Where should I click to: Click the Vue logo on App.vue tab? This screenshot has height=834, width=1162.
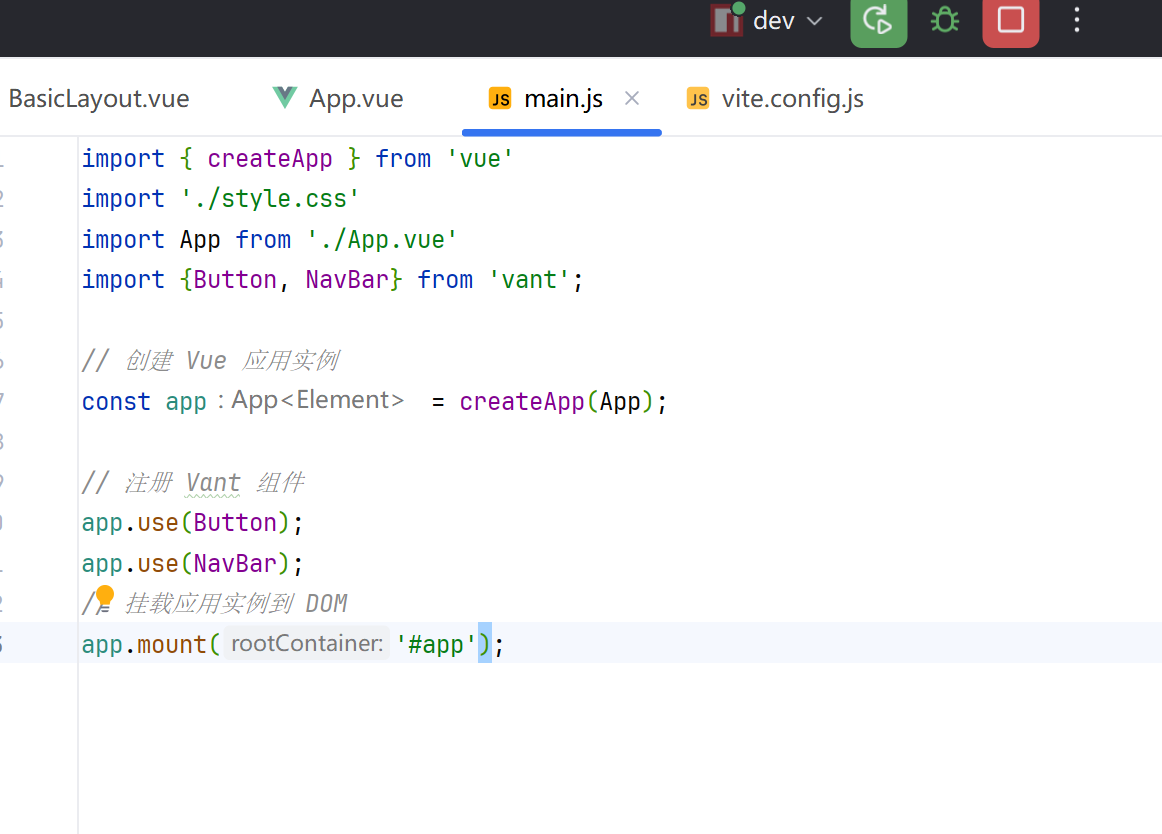285,98
